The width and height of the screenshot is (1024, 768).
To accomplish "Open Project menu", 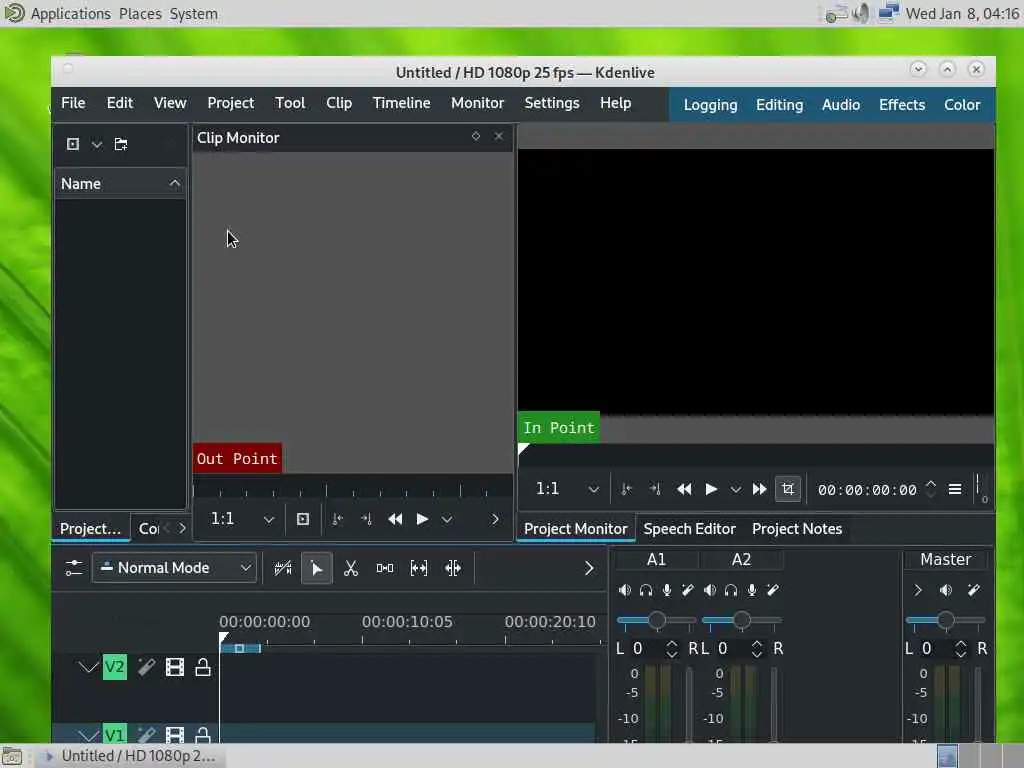I will (231, 103).
